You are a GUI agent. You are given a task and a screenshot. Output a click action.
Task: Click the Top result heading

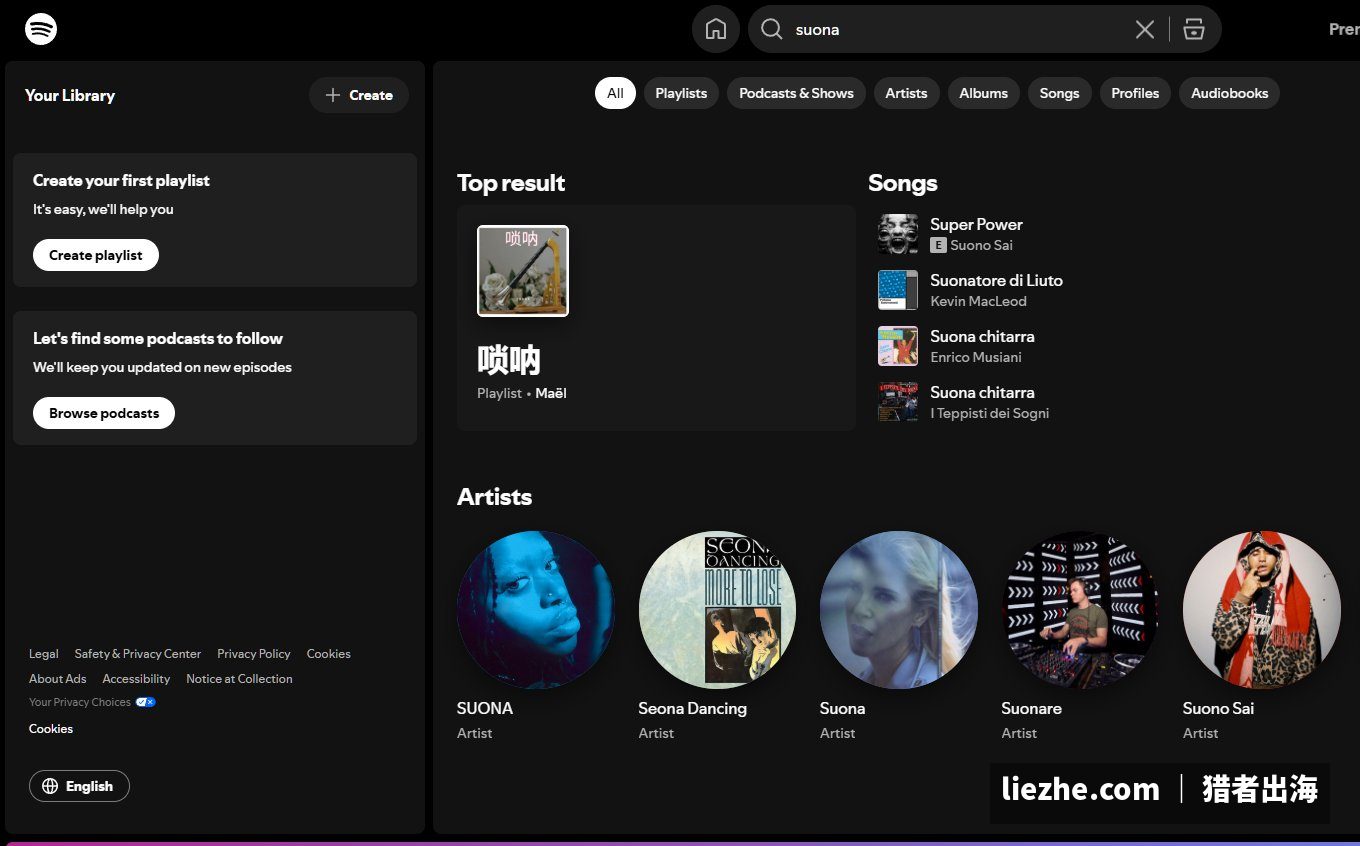click(511, 183)
